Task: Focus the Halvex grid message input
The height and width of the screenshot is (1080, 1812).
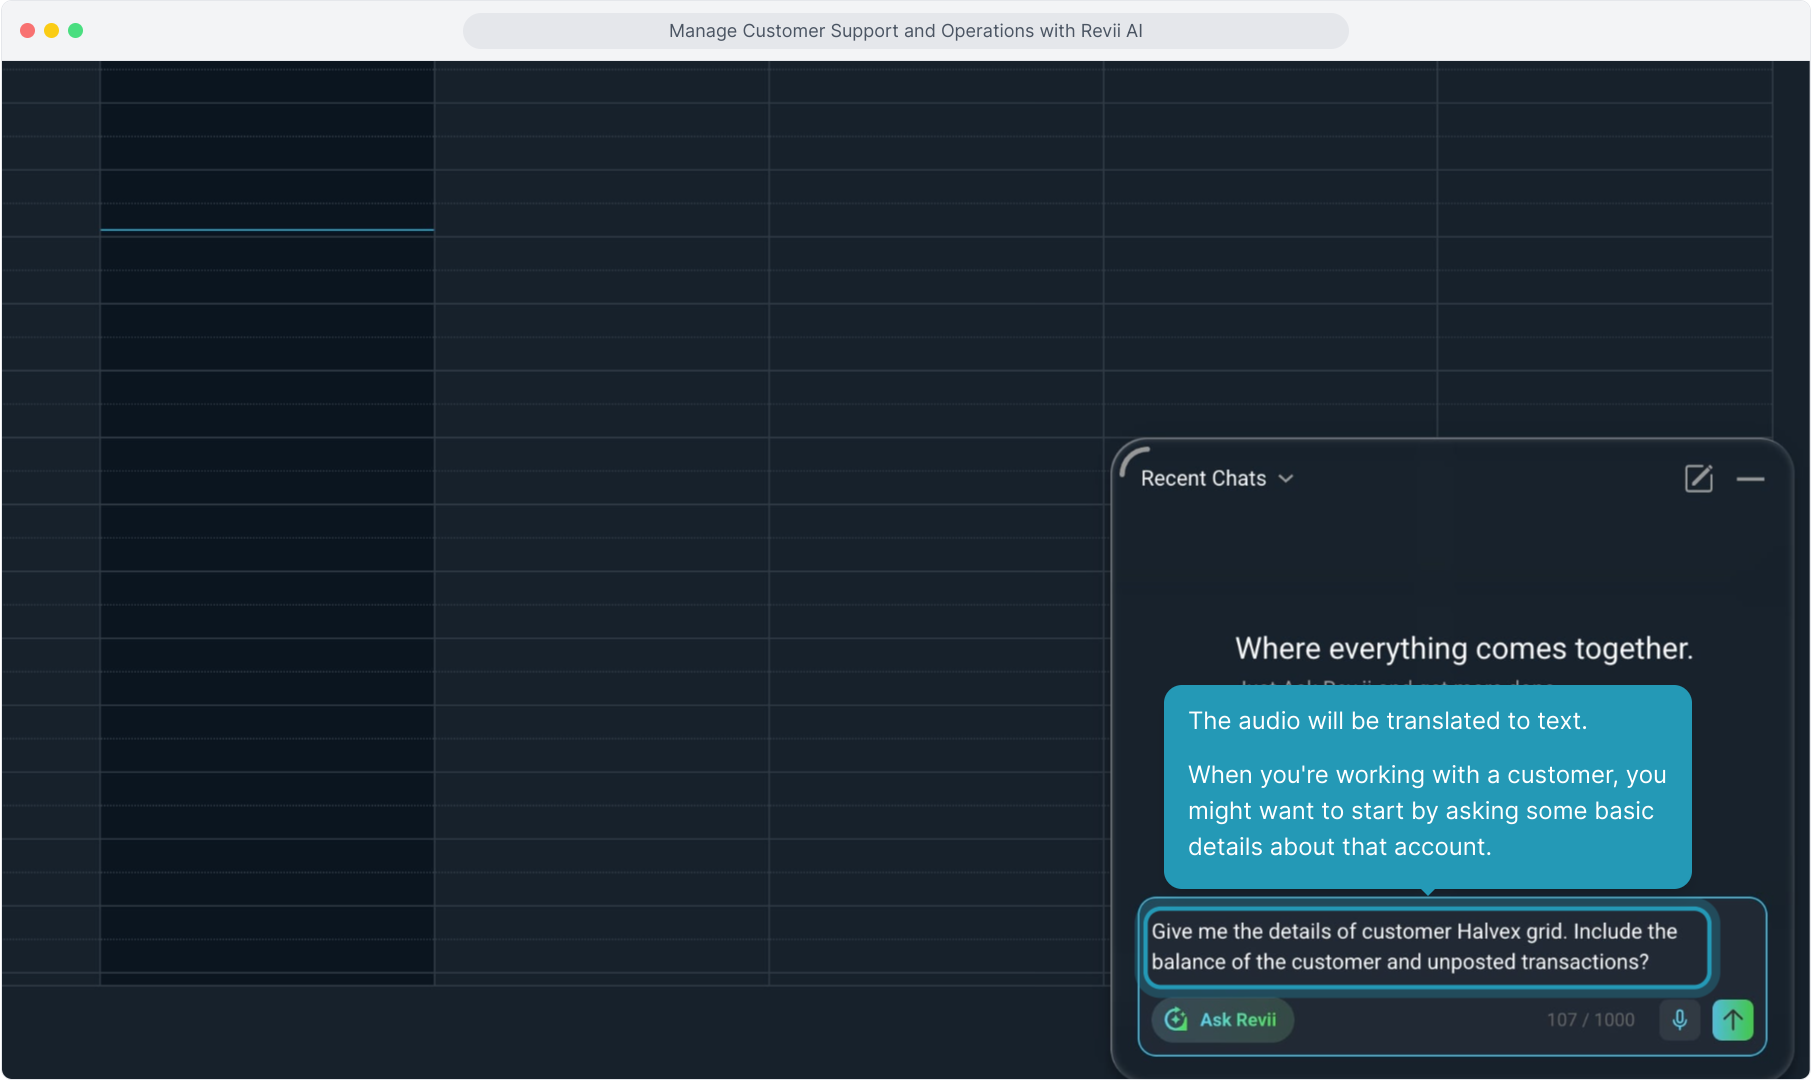Action: (1426, 946)
